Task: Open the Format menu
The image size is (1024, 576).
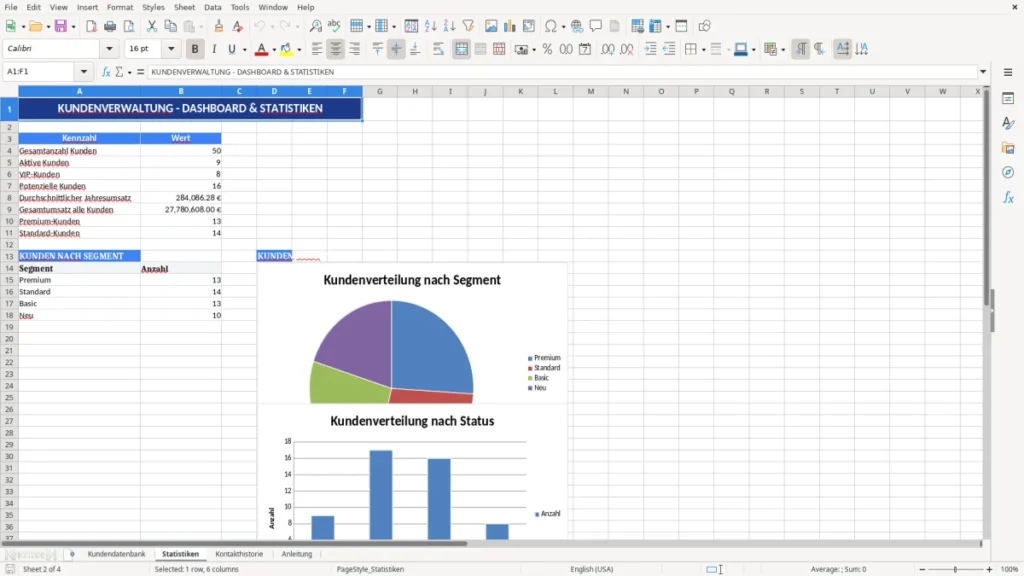Action: [x=120, y=7]
